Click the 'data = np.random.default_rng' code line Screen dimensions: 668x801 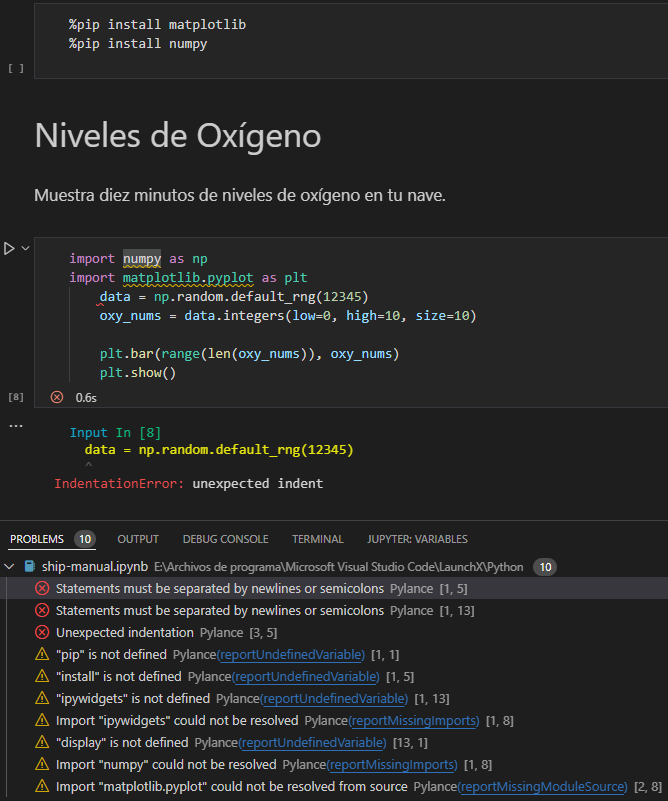(234, 296)
